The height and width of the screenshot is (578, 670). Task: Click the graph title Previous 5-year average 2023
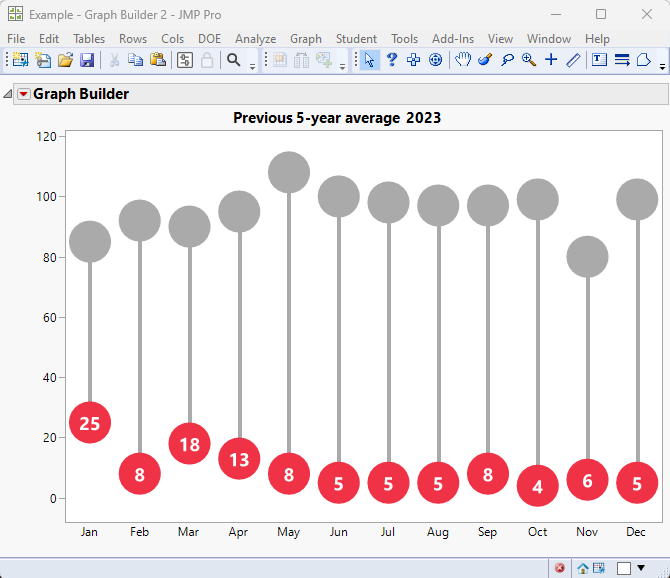point(337,117)
